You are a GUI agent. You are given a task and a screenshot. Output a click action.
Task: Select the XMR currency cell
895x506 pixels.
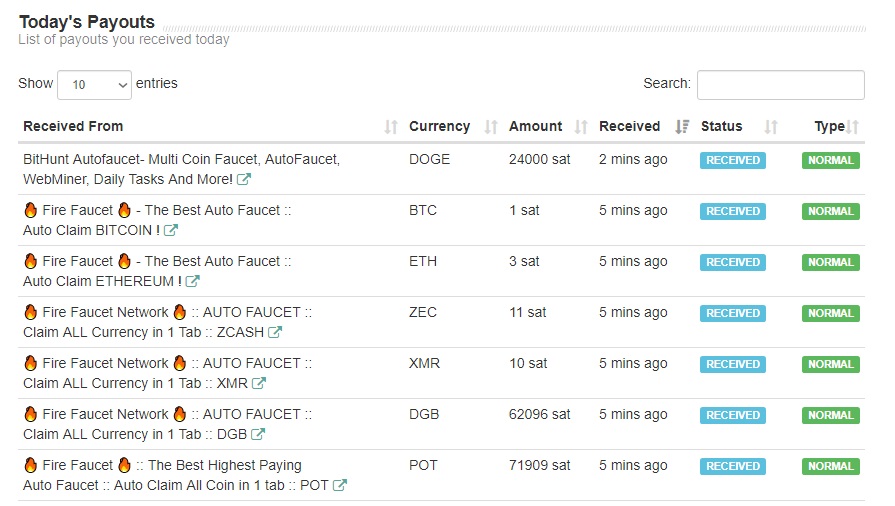click(424, 363)
